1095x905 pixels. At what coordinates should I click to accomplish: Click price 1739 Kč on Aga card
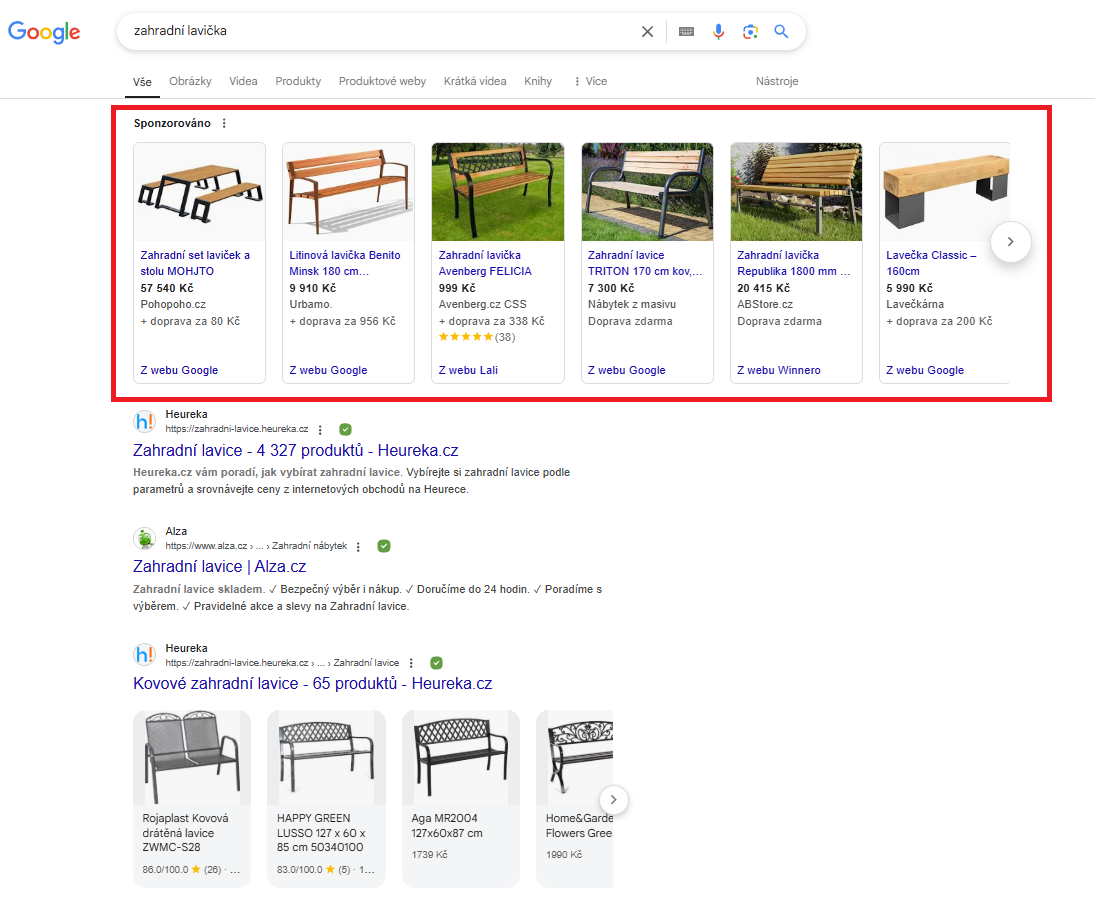[429, 855]
